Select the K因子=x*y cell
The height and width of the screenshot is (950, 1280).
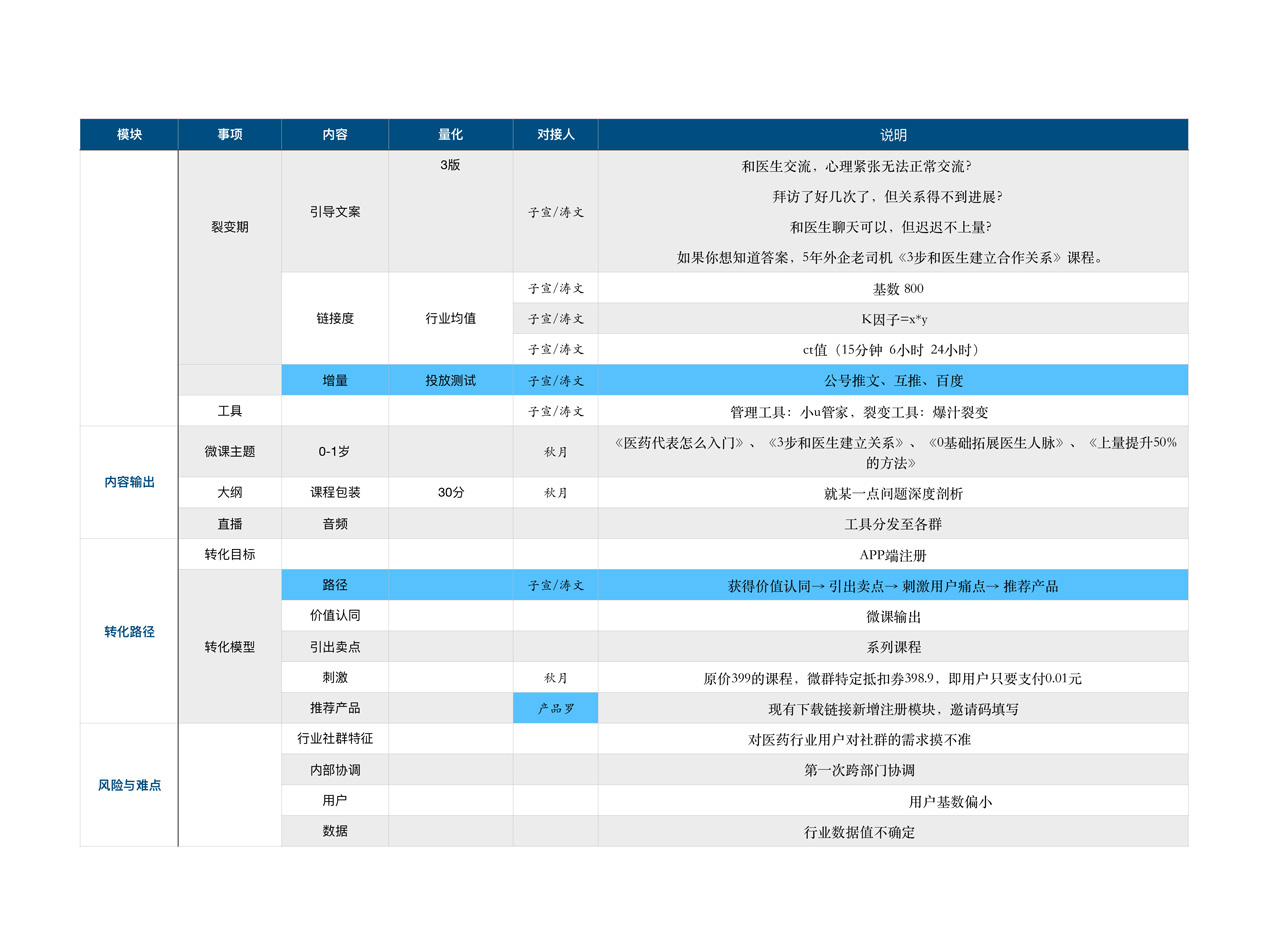(893, 319)
